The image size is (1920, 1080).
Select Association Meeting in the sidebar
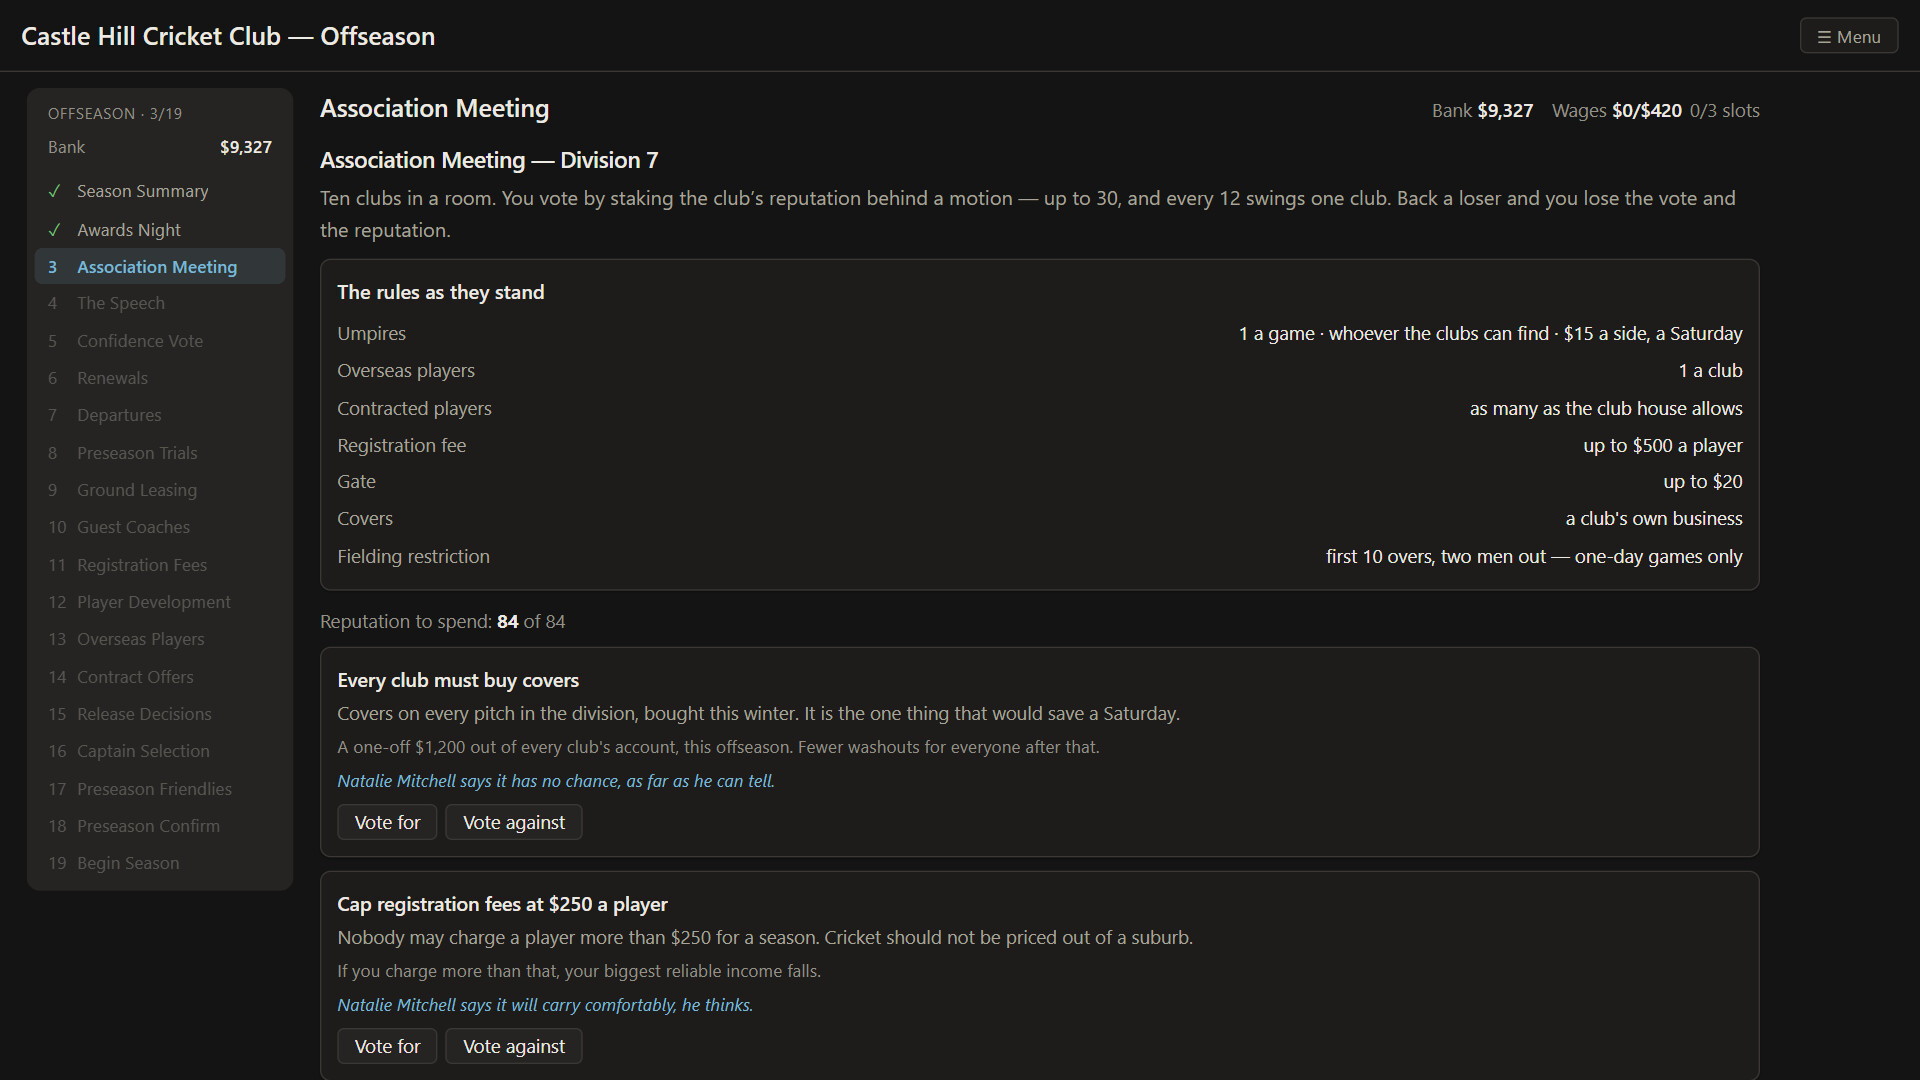click(x=160, y=267)
